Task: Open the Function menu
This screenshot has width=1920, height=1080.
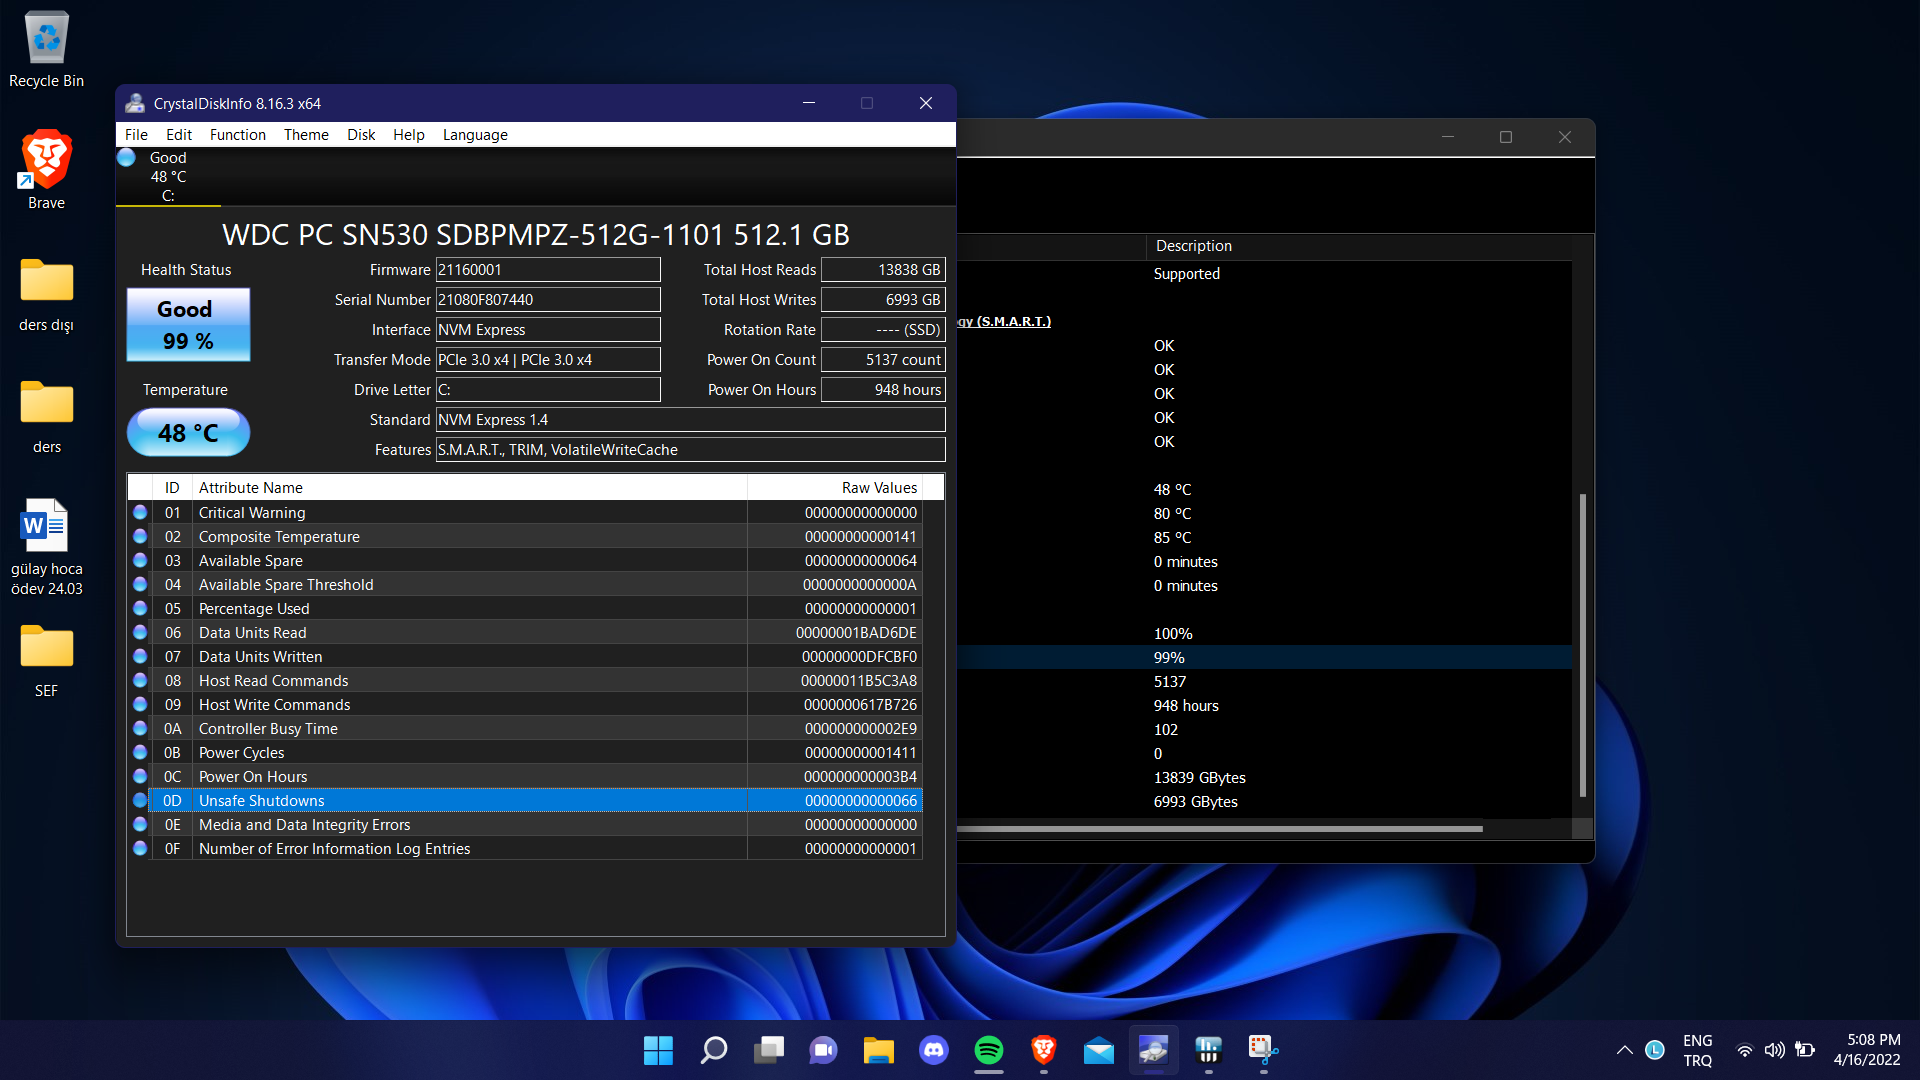Action: [237, 135]
